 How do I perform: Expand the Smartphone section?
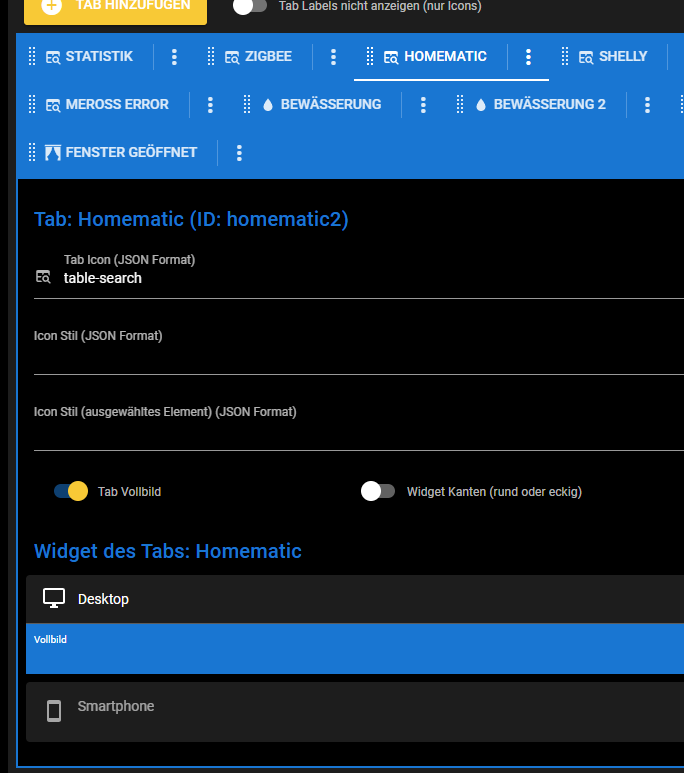(x=355, y=712)
